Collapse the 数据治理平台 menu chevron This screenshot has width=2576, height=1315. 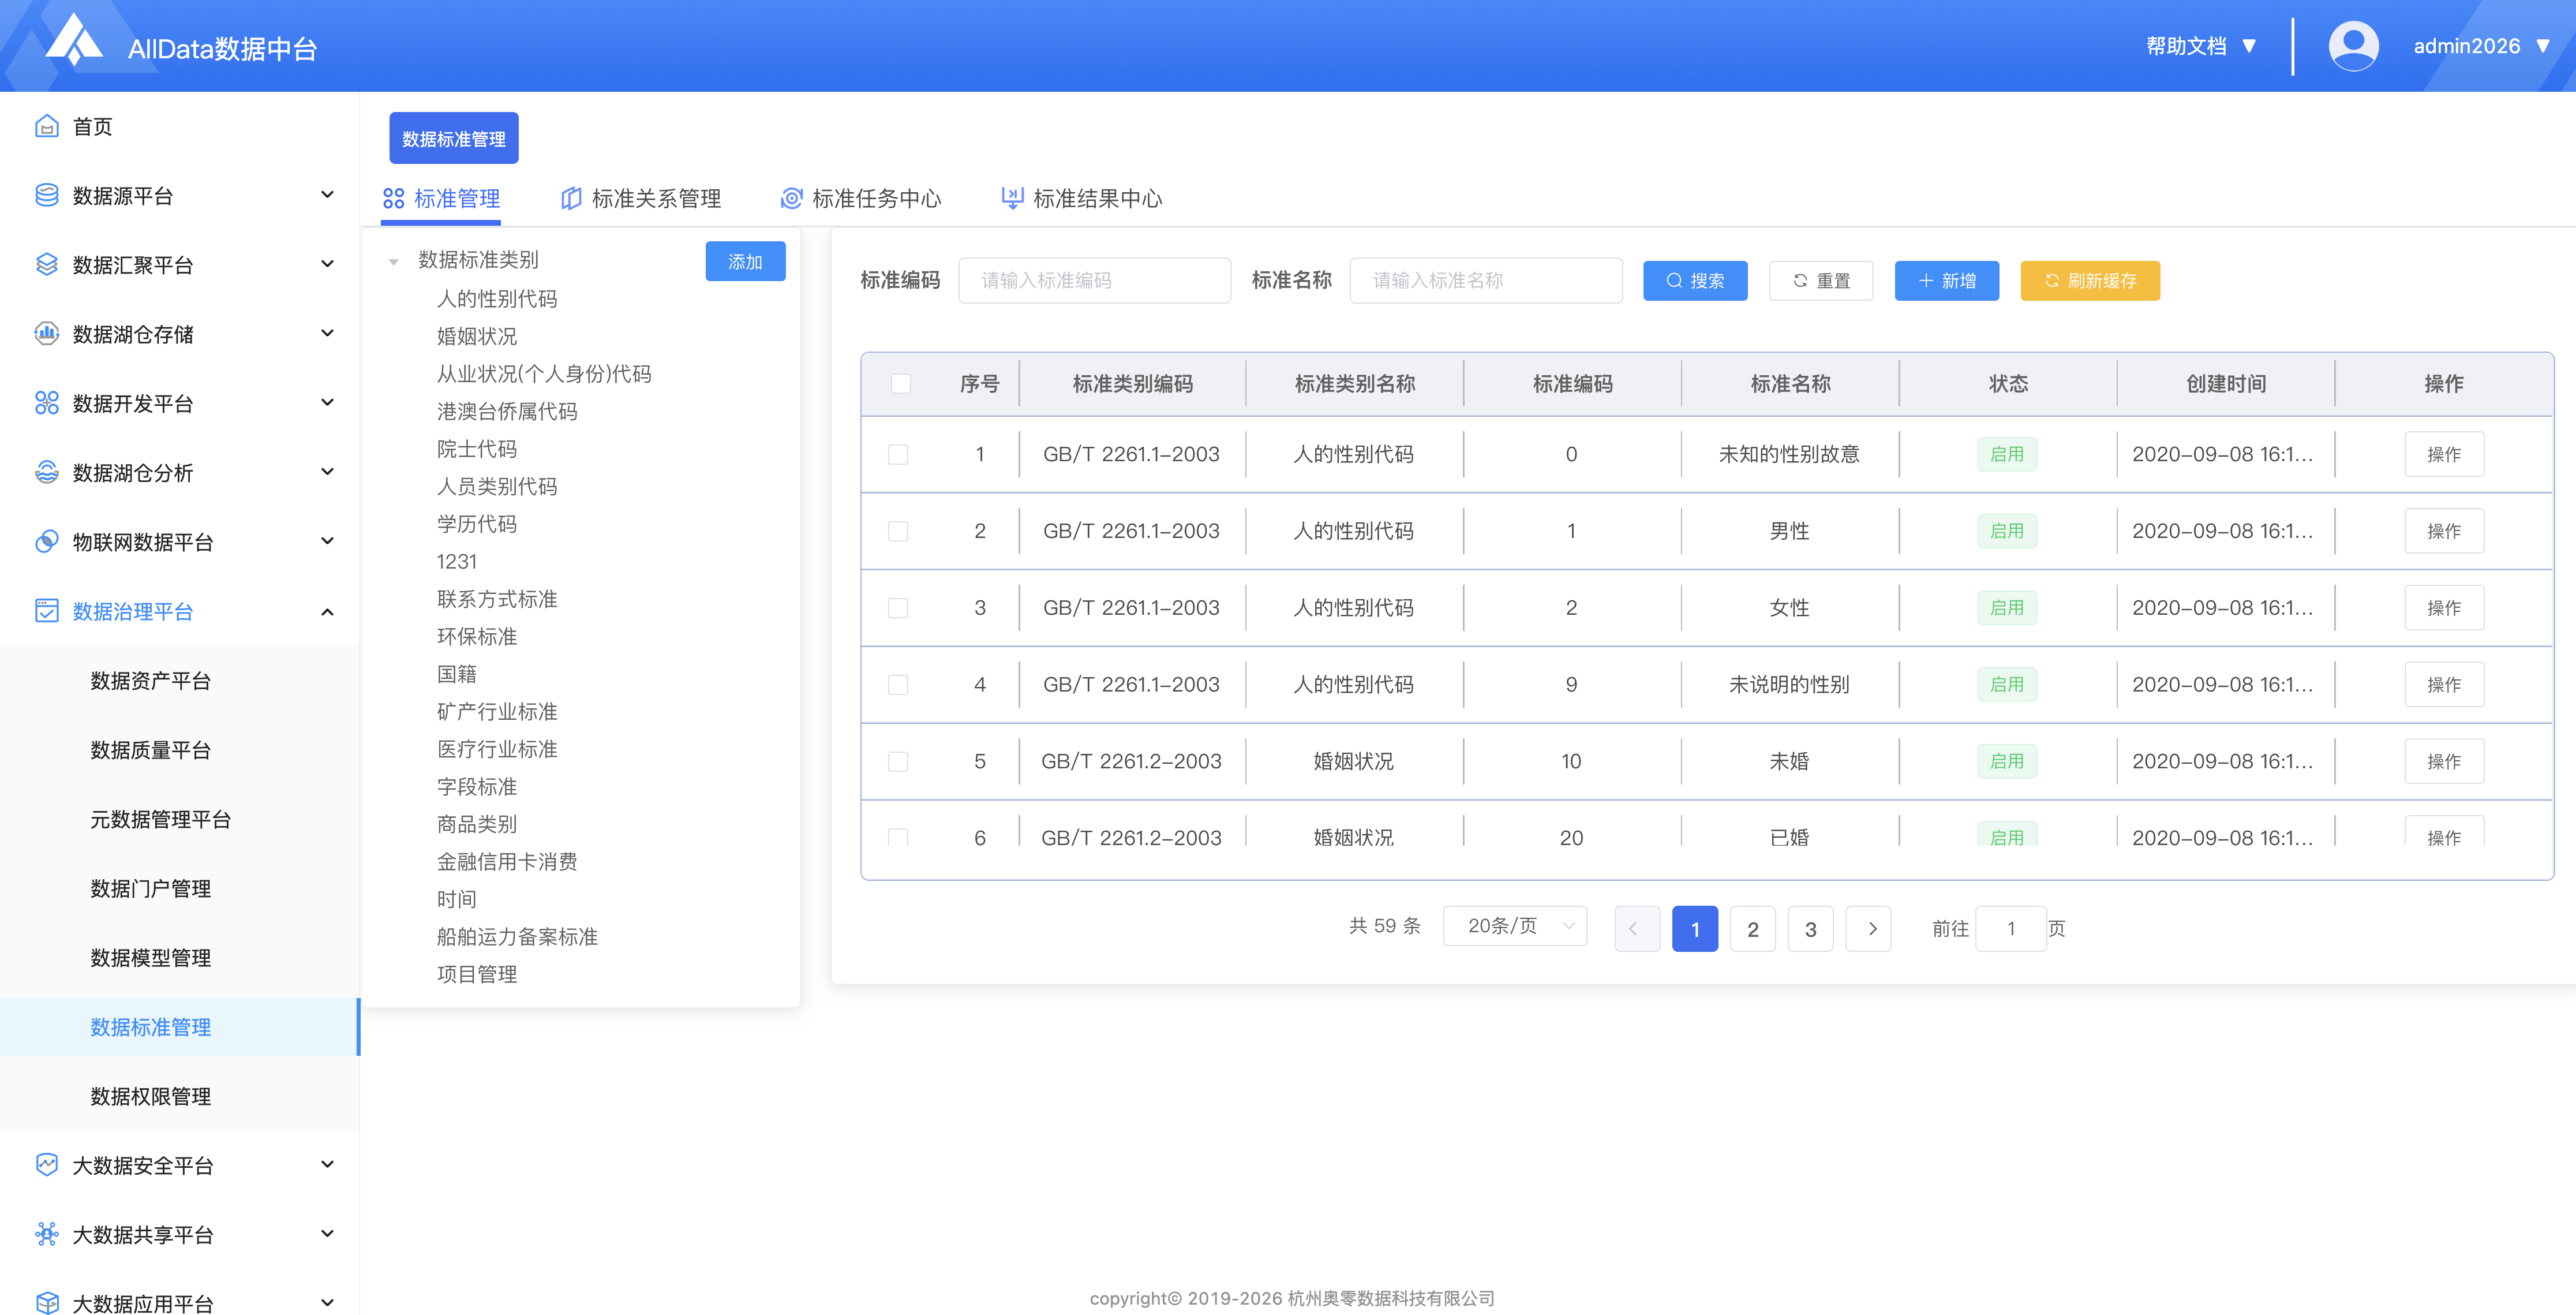327,611
